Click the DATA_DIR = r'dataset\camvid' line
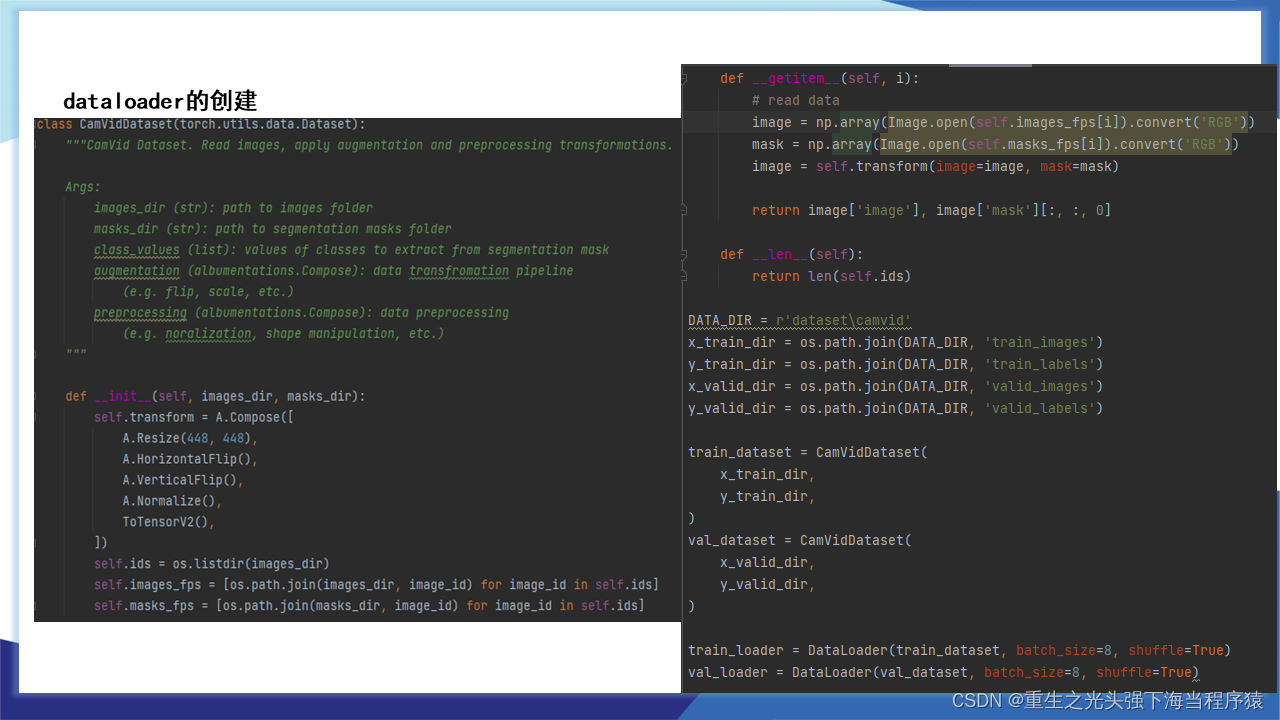The height and width of the screenshot is (720, 1280). 799,321
